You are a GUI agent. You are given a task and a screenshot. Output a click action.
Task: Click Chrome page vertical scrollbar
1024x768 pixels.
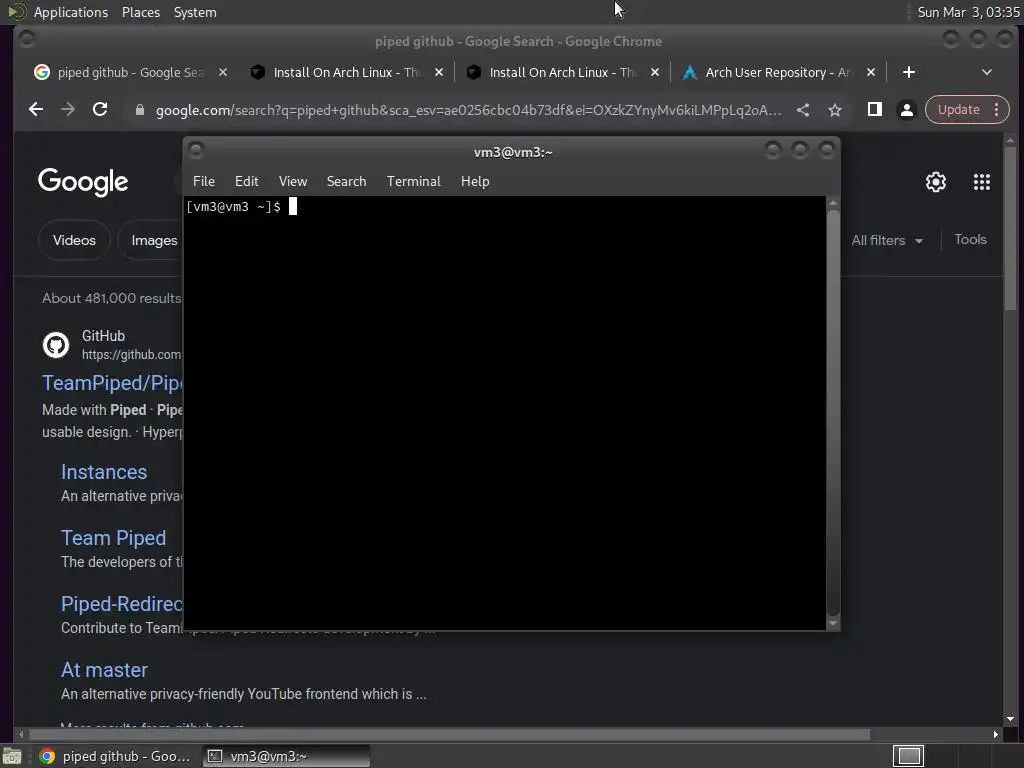click(1010, 229)
